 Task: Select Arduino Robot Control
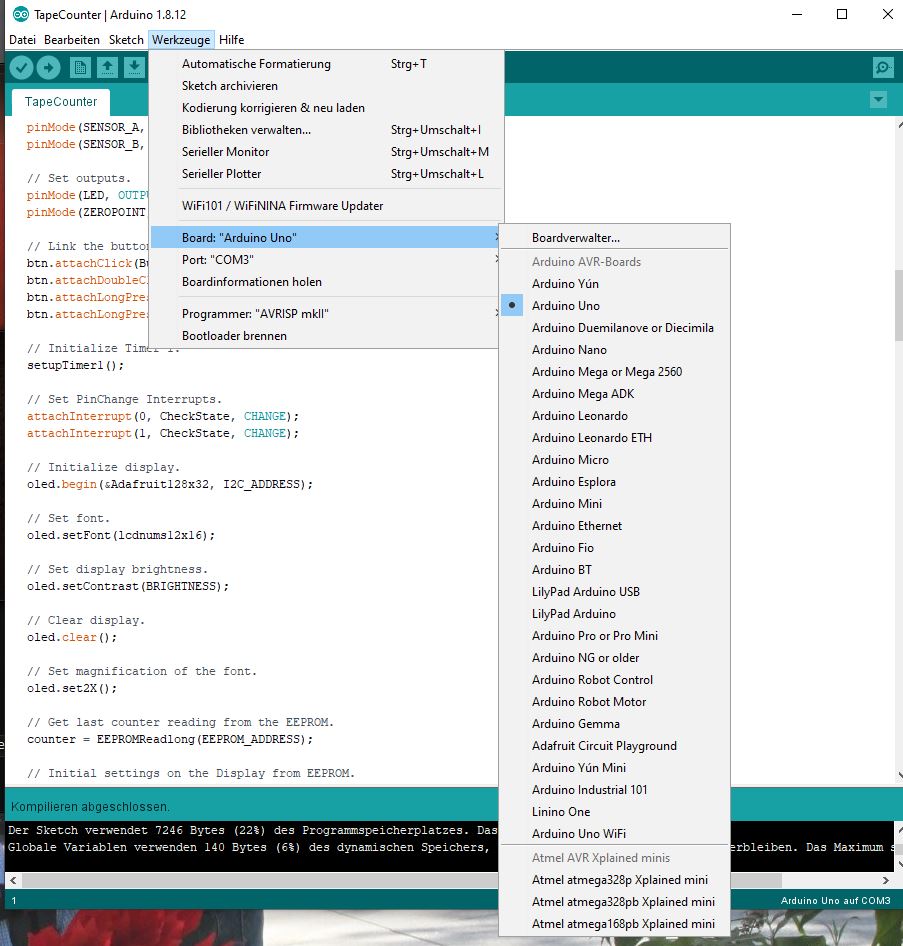615,680
